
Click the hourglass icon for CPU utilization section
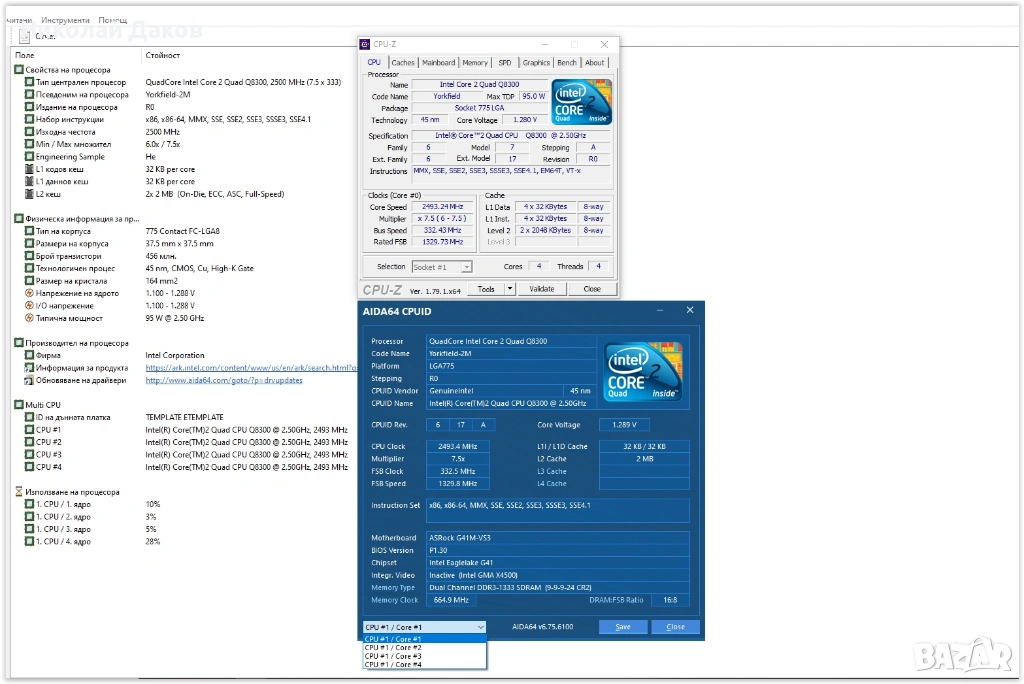19,492
